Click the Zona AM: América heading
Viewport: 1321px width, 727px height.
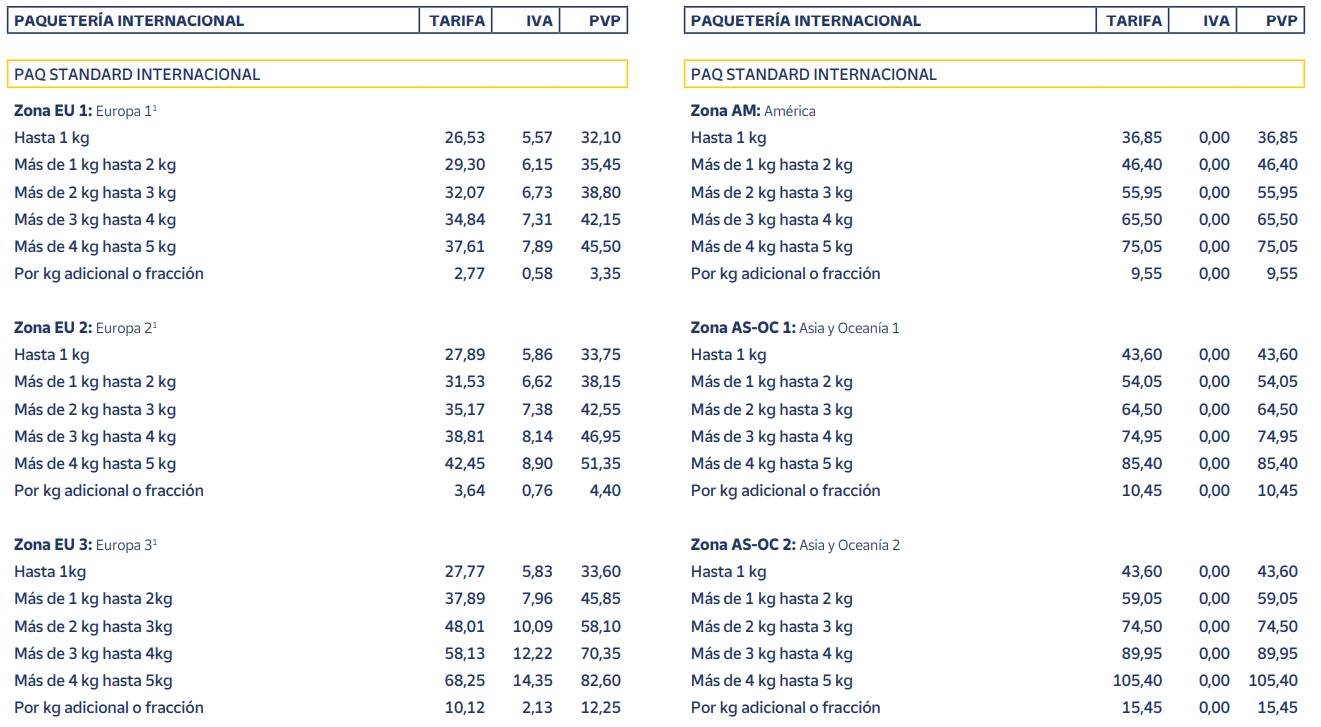tap(752, 111)
